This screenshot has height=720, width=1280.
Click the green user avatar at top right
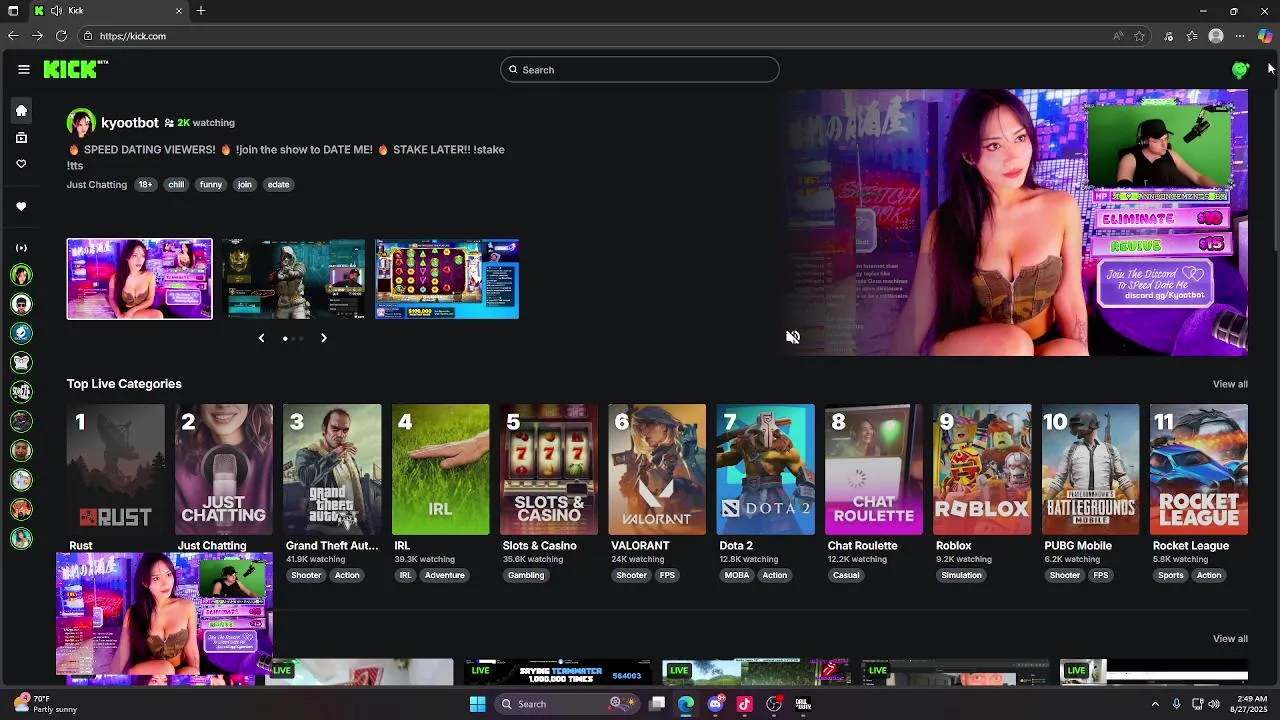point(1240,69)
